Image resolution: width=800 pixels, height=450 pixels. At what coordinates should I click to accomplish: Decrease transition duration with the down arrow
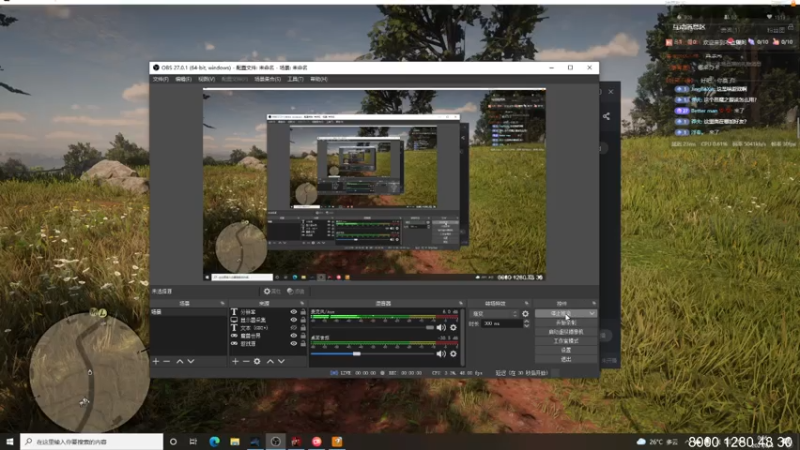point(527,326)
